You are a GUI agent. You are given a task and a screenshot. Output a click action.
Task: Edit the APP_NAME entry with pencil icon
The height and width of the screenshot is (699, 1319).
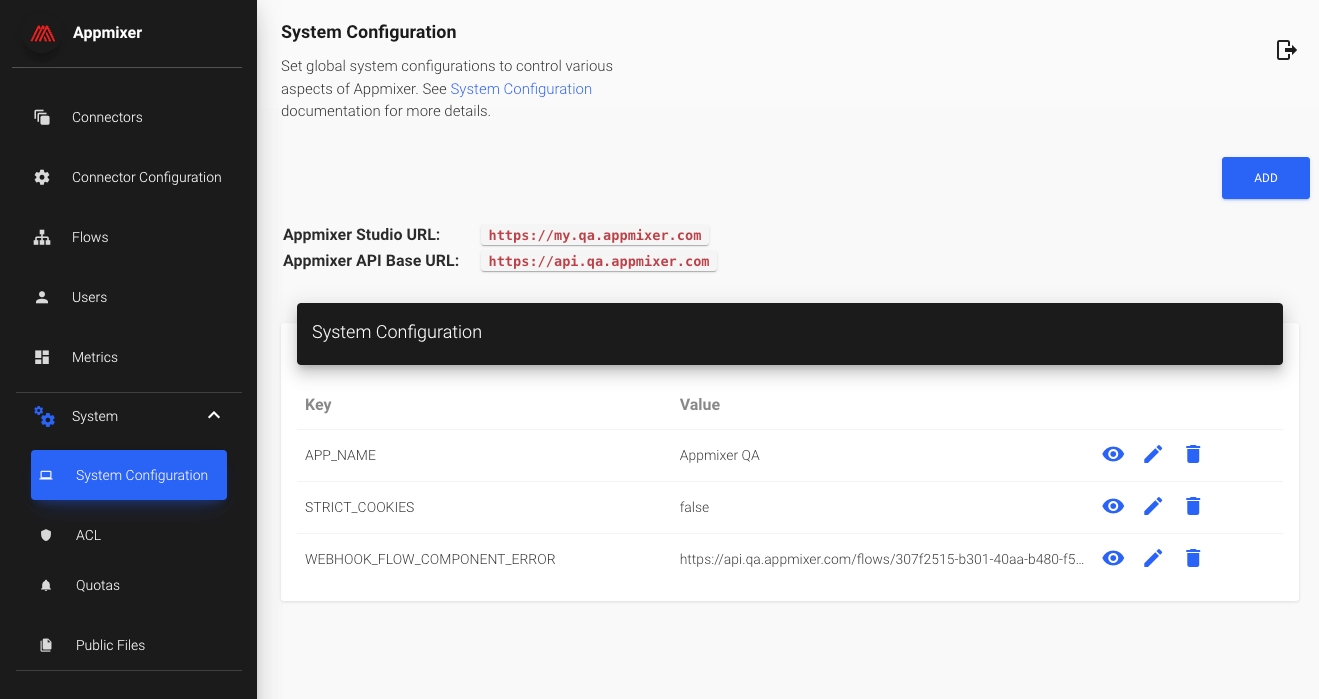[x=1153, y=455]
